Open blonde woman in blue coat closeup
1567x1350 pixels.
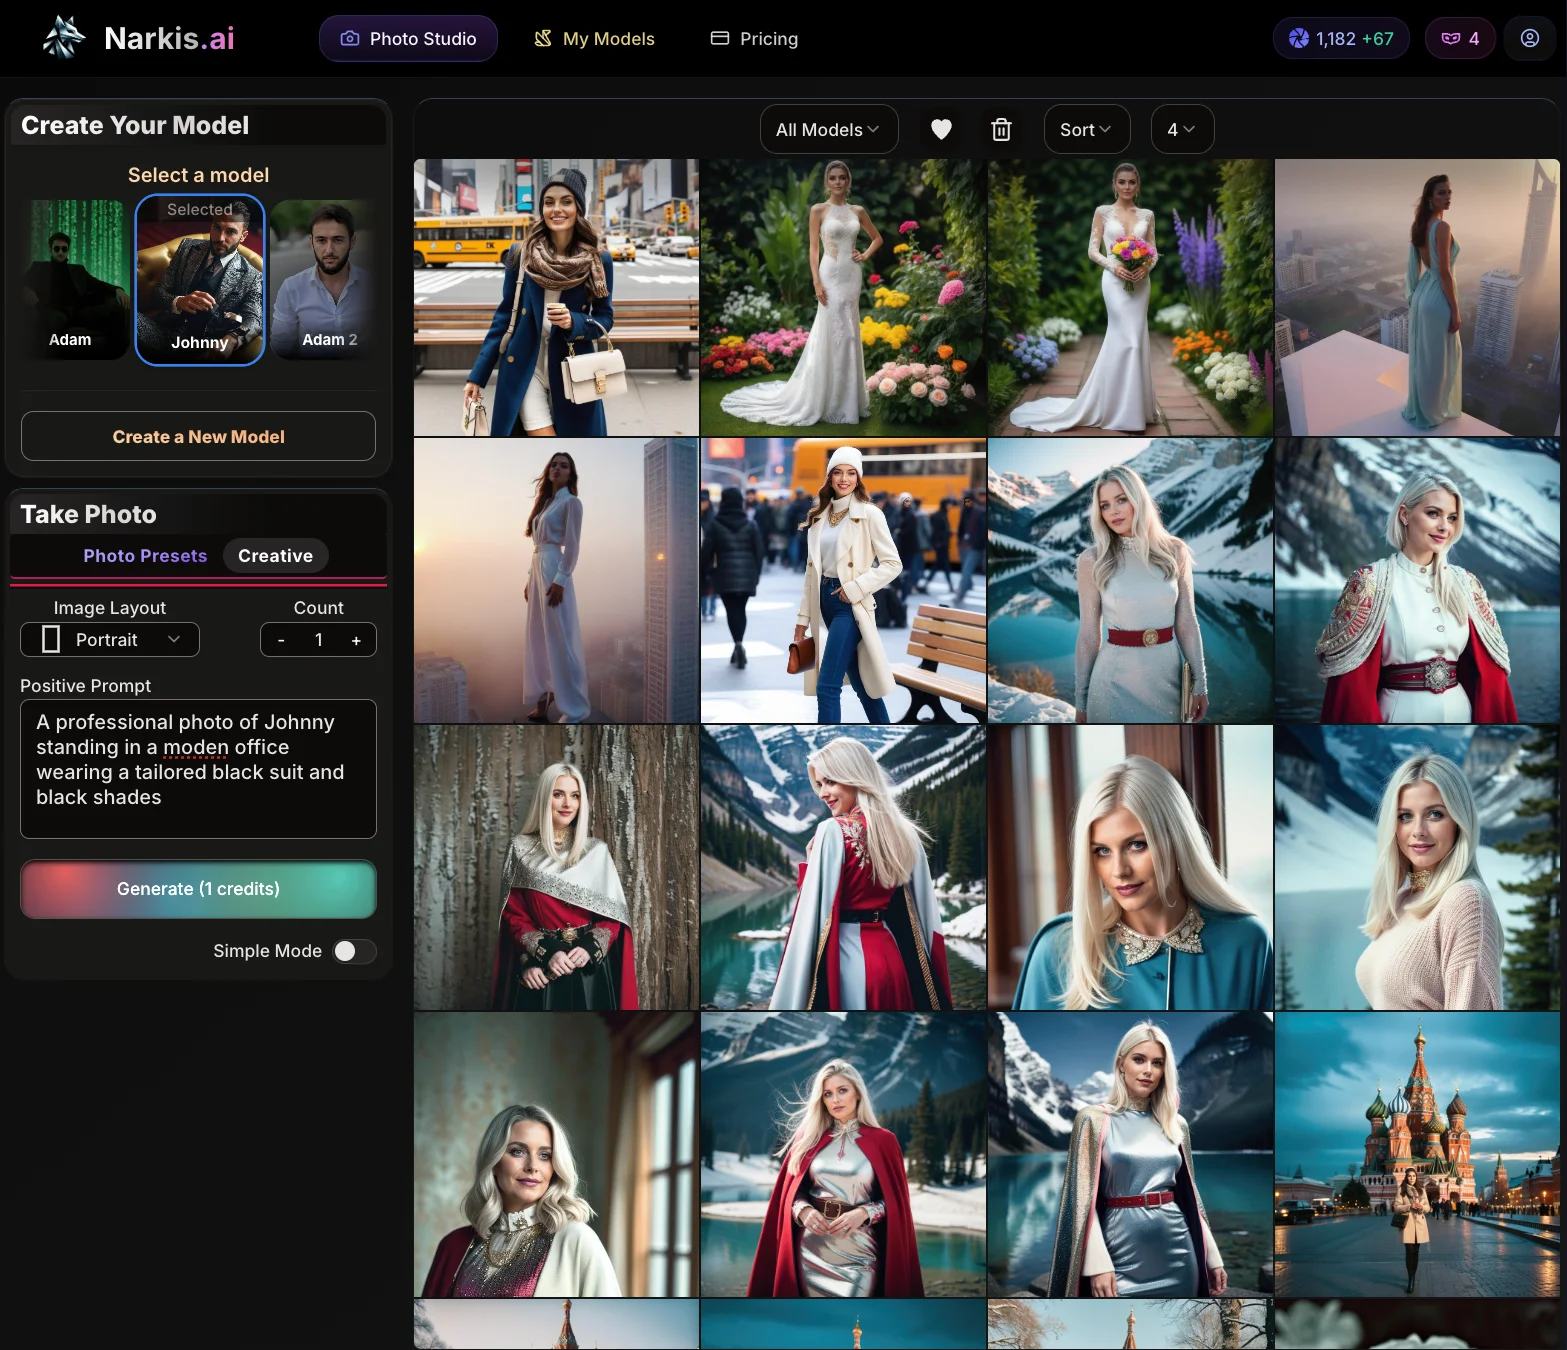point(1130,867)
